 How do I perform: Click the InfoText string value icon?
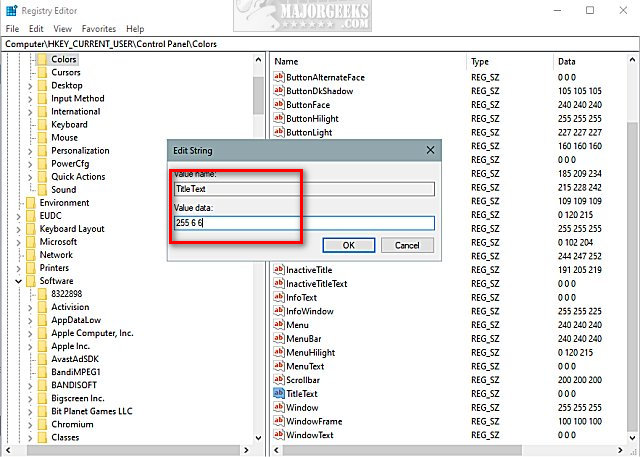(x=279, y=297)
